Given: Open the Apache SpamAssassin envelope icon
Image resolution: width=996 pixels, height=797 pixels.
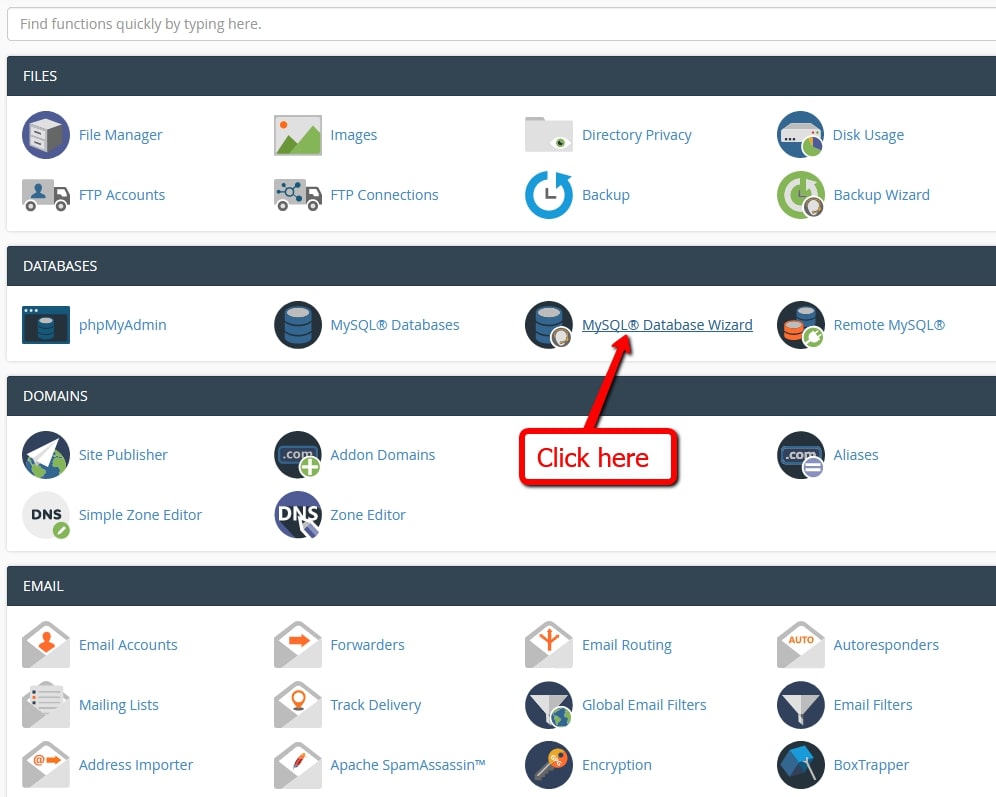Looking at the screenshot, I should click(x=297, y=764).
